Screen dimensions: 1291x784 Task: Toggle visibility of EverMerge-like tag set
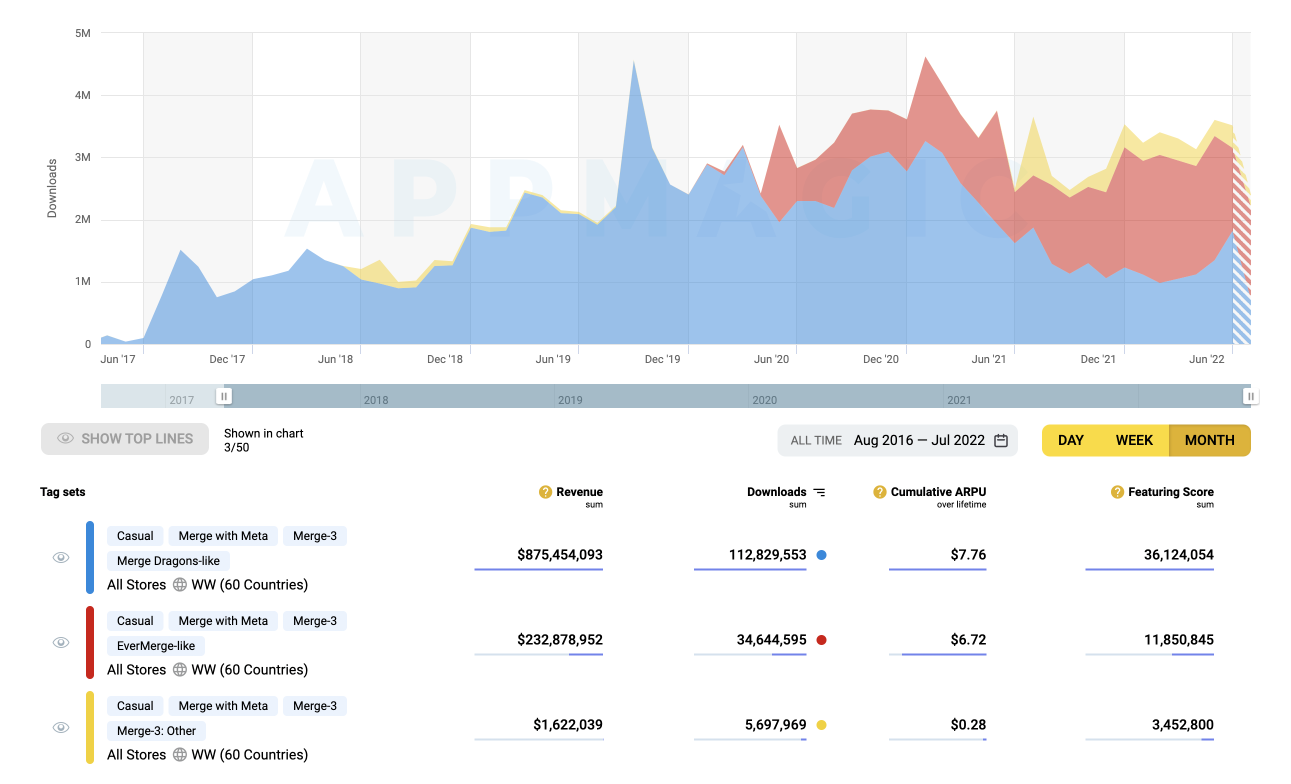(61, 643)
